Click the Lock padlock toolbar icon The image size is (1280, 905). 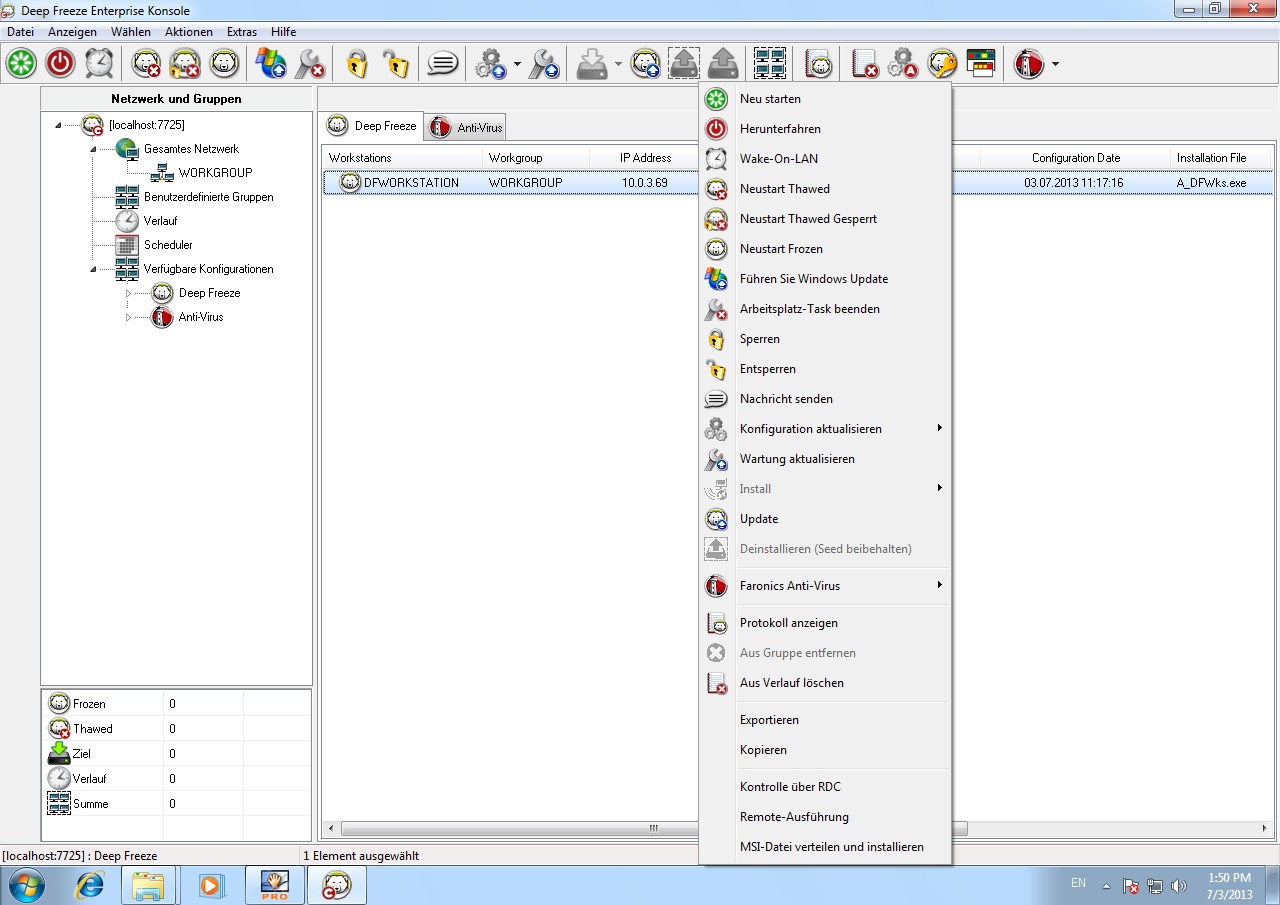click(x=357, y=63)
